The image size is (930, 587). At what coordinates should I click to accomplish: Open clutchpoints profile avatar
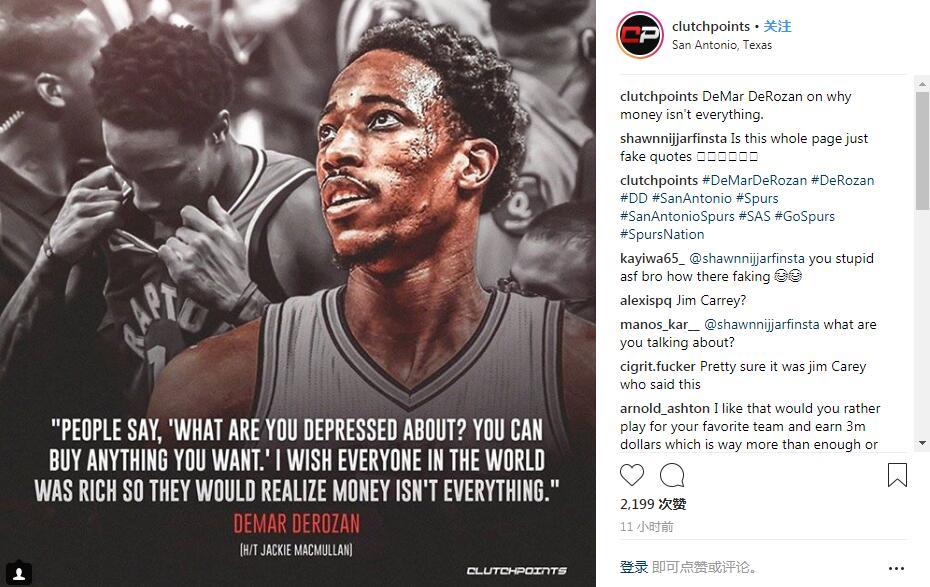coord(640,35)
